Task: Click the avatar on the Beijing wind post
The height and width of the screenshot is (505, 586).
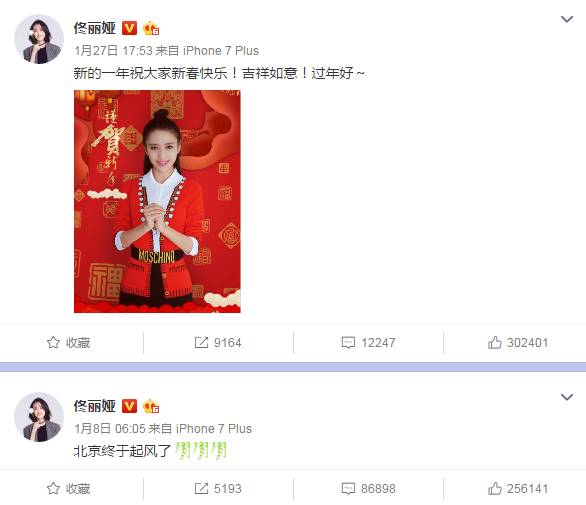Action: pos(39,417)
